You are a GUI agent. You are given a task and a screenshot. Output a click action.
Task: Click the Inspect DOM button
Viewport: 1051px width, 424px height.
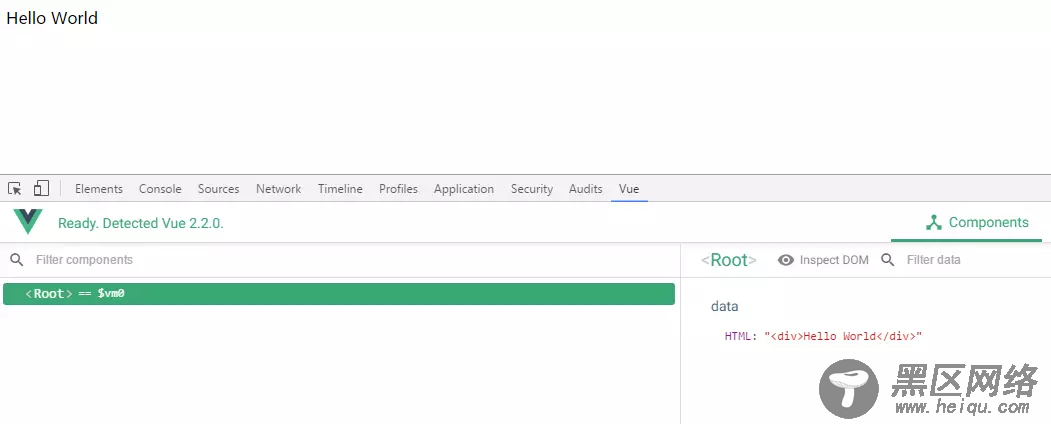coord(823,260)
